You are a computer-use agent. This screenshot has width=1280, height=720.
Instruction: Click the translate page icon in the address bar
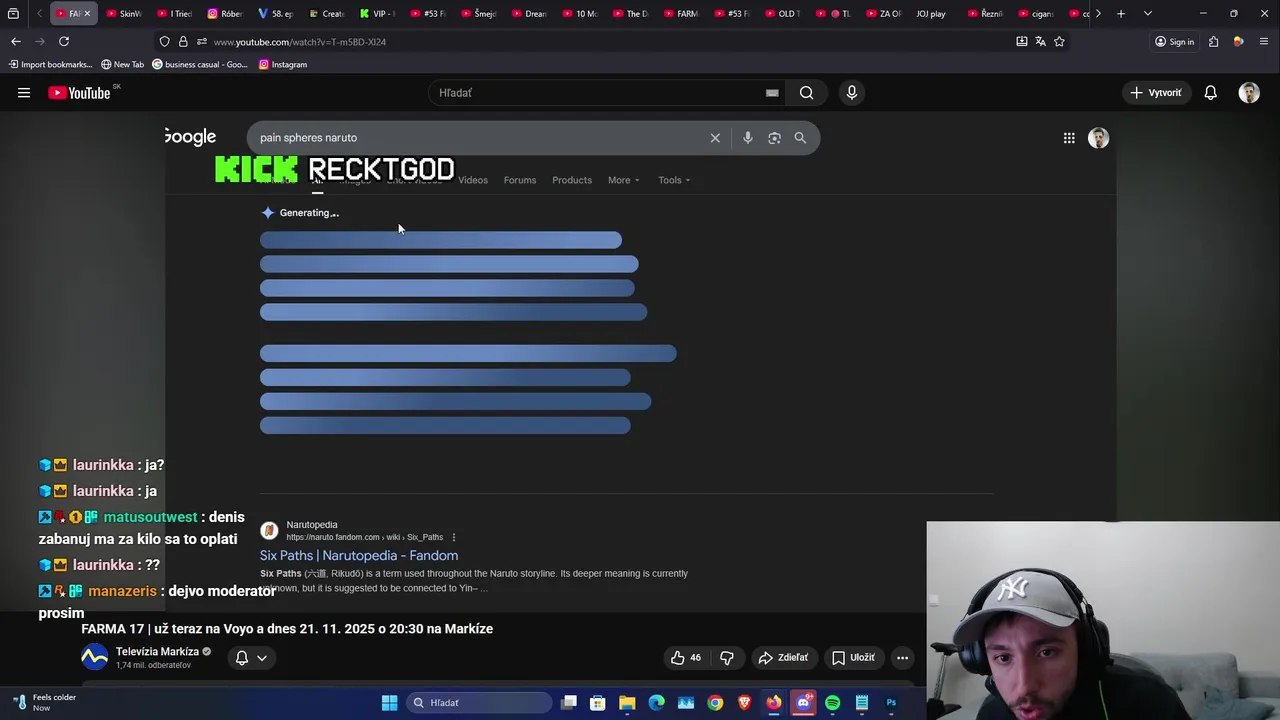pyautogui.click(x=1040, y=41)
